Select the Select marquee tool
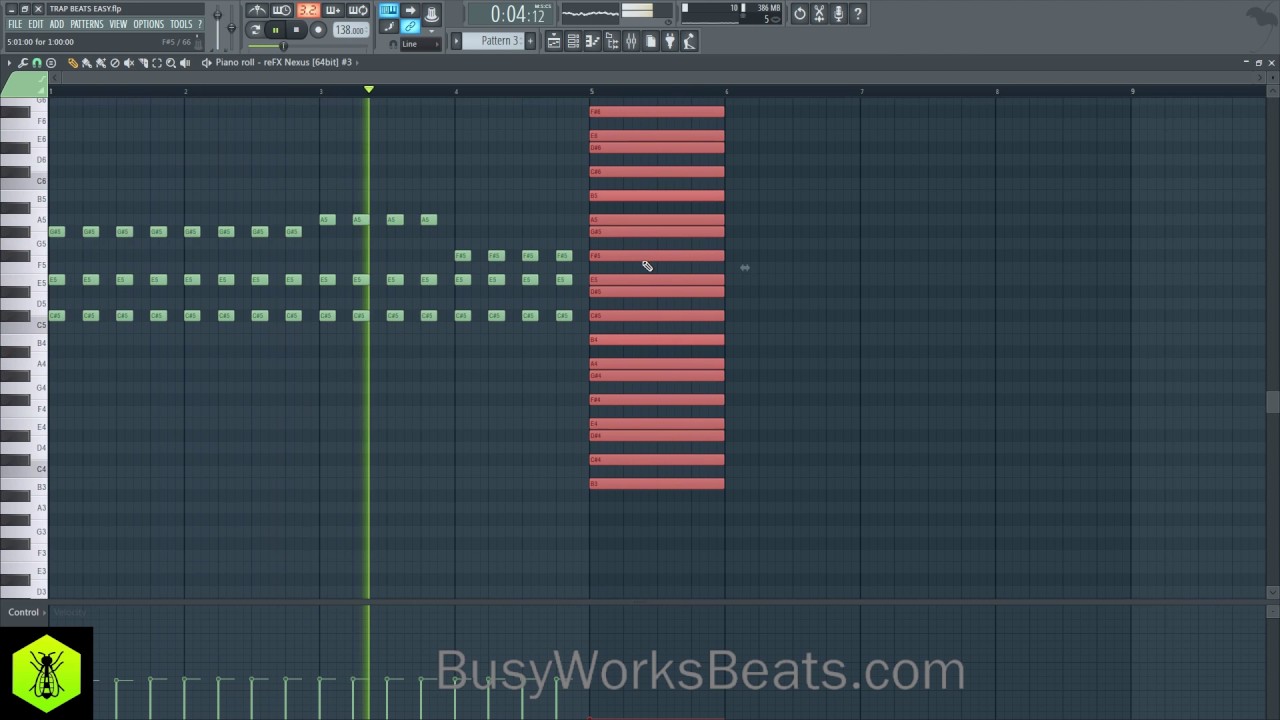 (157, 63)
